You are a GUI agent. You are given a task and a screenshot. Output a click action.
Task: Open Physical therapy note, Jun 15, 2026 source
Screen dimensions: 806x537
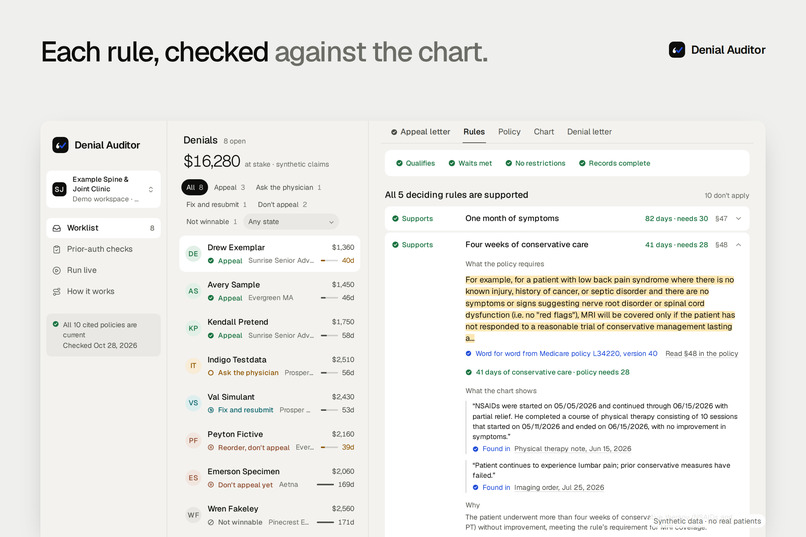click(x=573, y=449)
